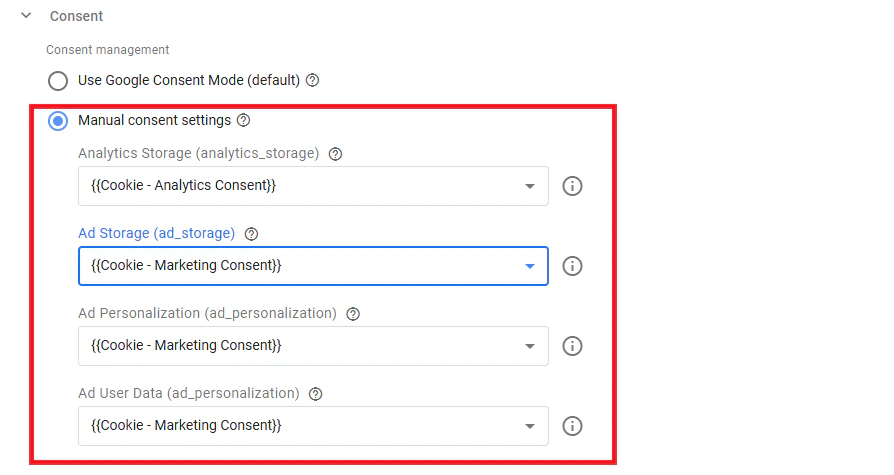Click help icon for Ad Storage label
This screenshot has height=475, width=894.
pyautogui.click(x=251, y=234)
